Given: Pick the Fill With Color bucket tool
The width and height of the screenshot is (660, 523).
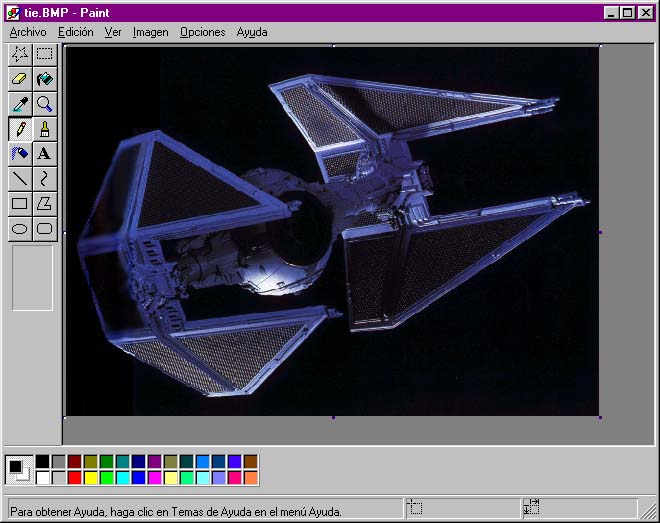Looking at the screenshot, I should coord(45,79).
